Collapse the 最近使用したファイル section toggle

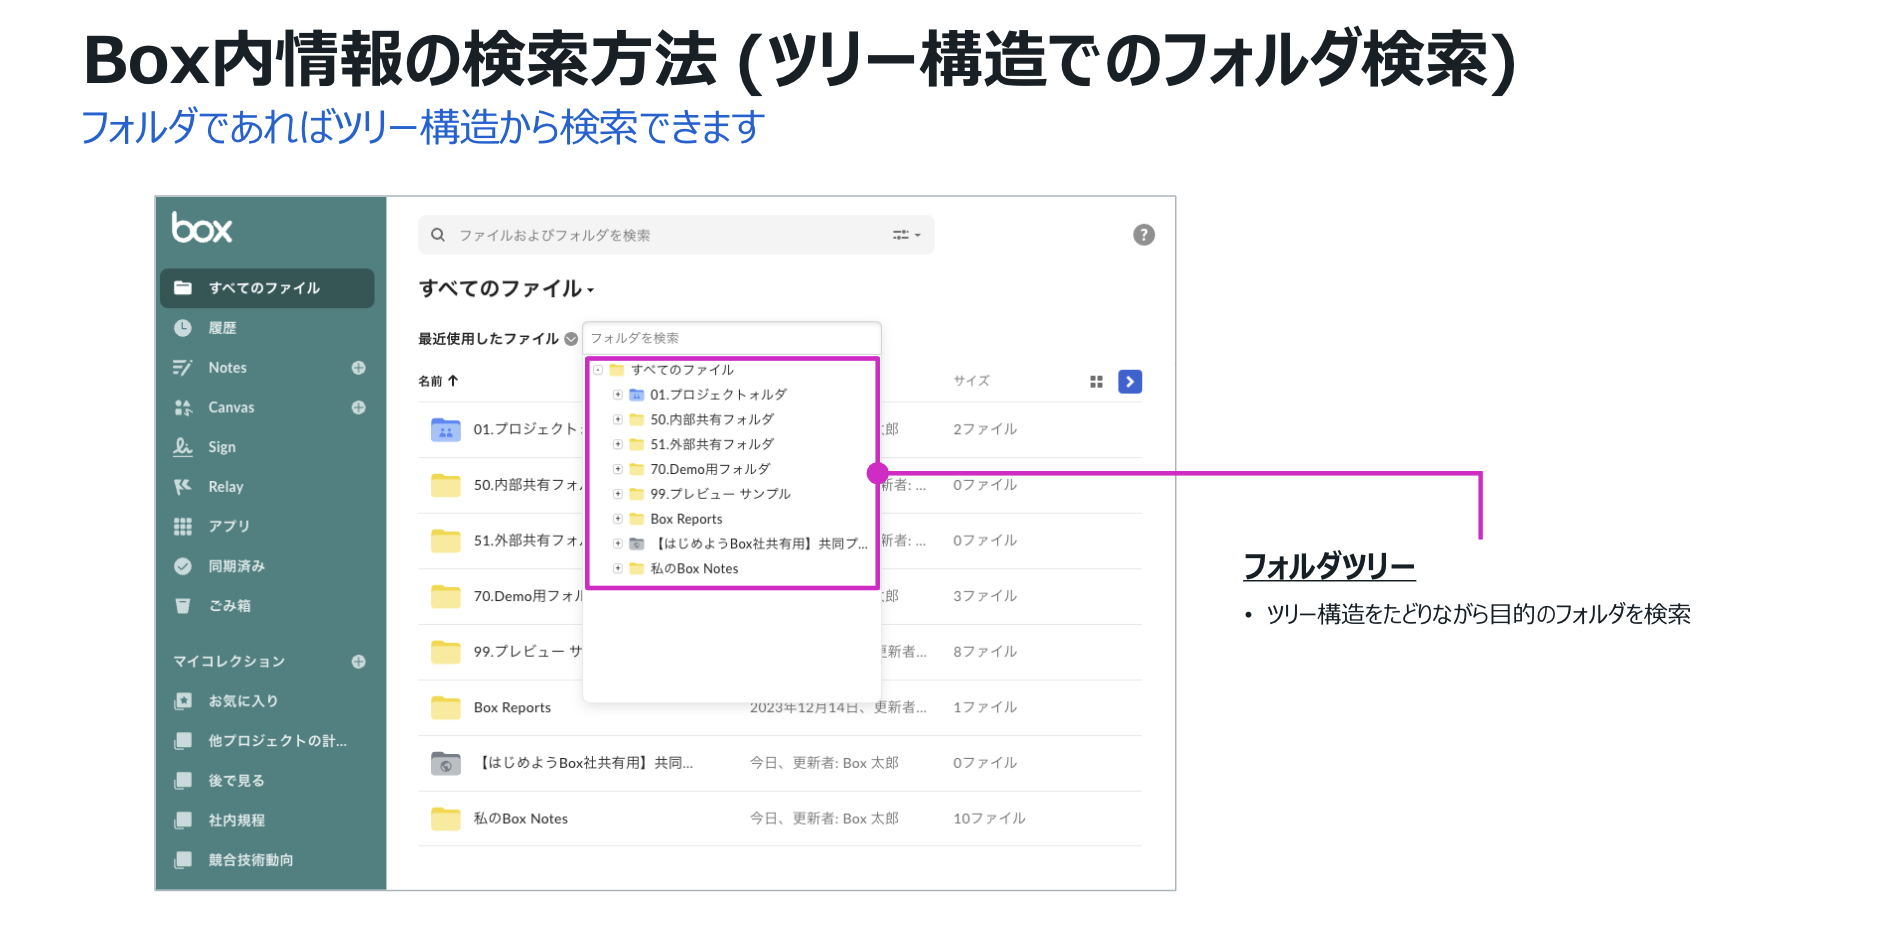click(x=571, y=339)
